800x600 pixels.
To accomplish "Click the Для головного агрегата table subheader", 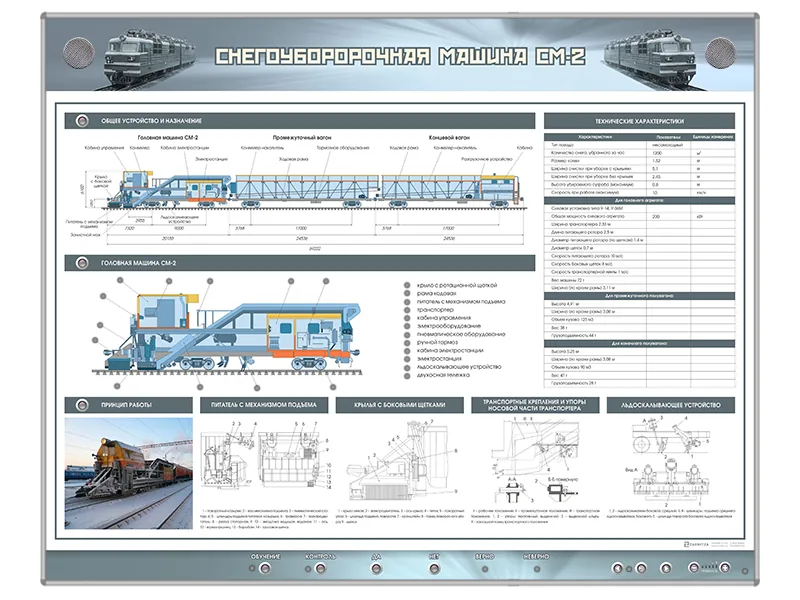I will click(639, 201).
